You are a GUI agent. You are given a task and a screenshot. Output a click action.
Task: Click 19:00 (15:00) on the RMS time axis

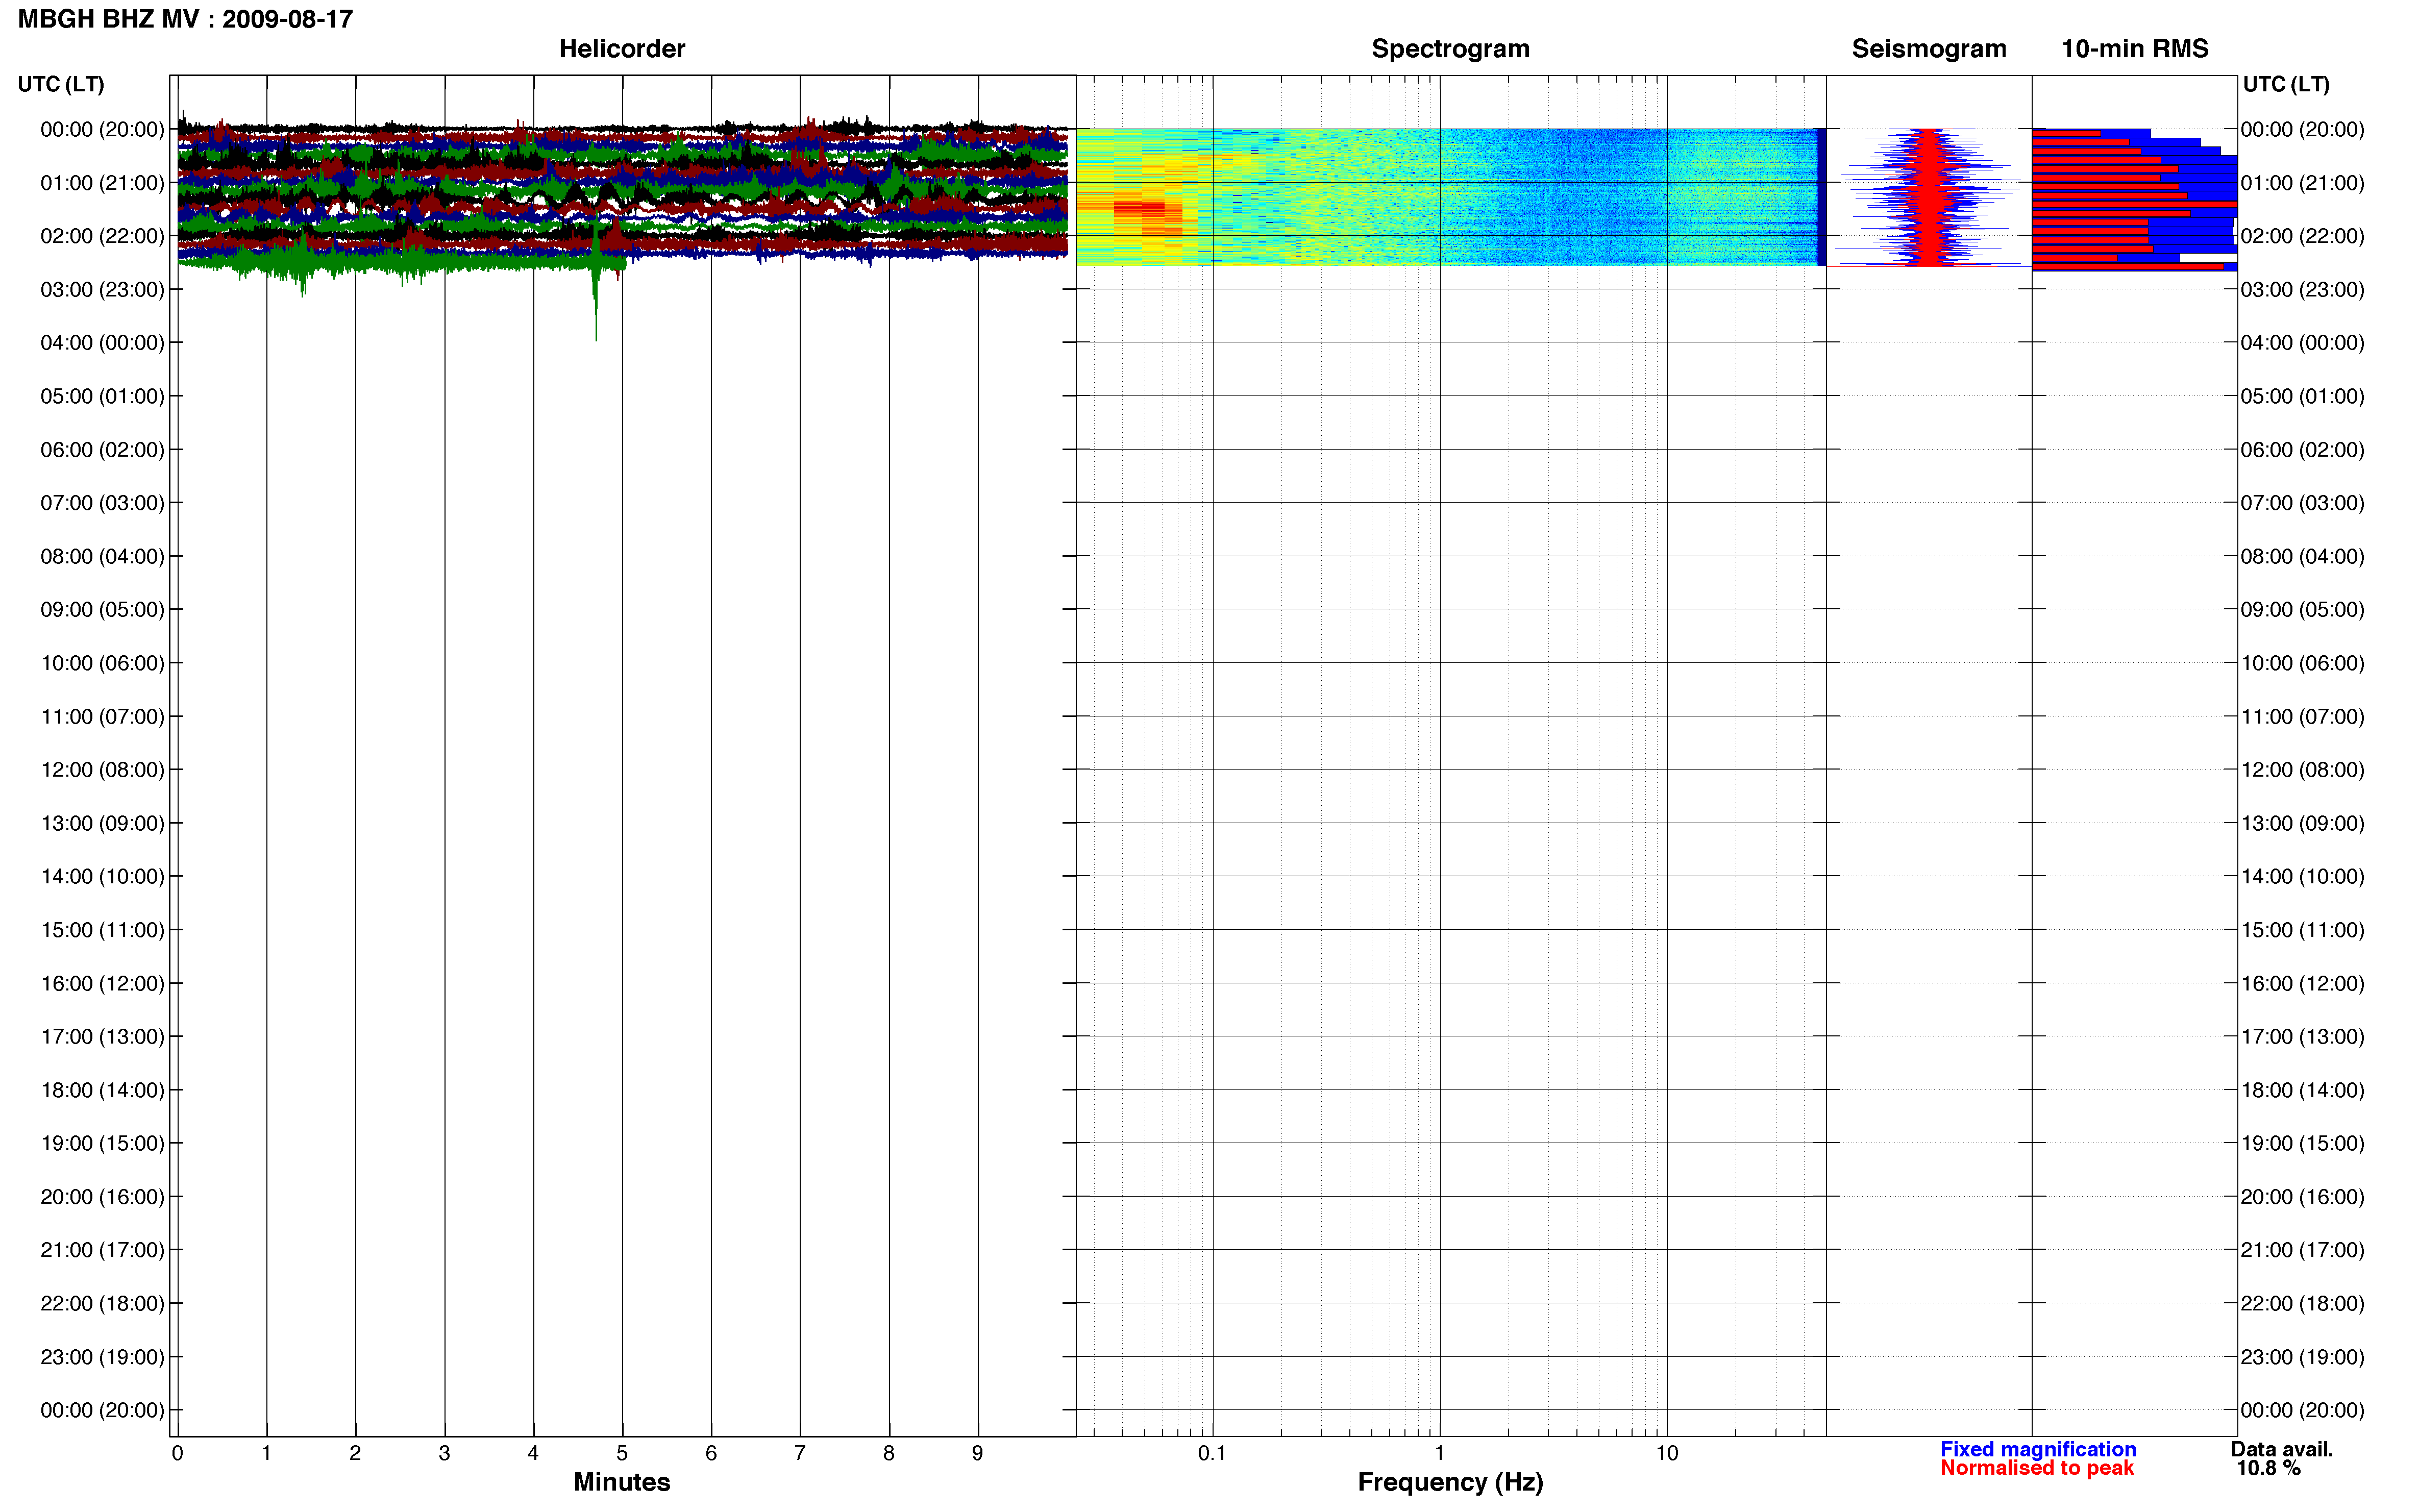click(x=2302, y=1143)
